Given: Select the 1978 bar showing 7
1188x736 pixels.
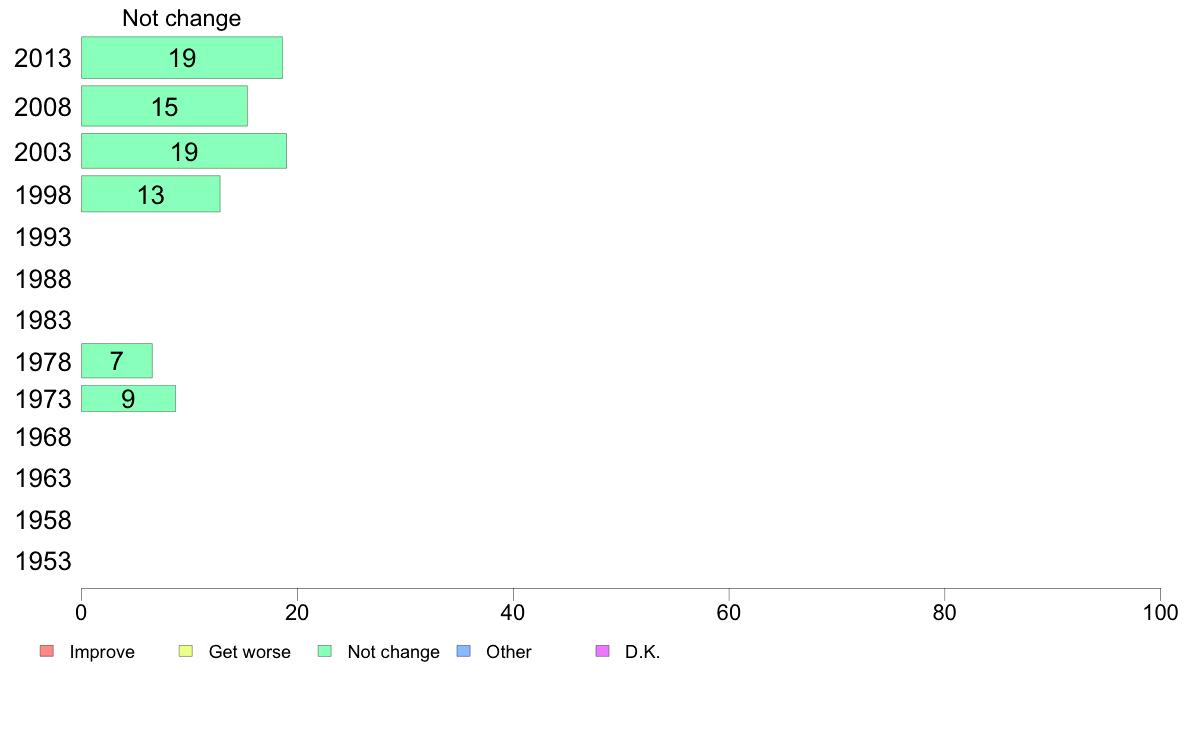Looking at the screenshot, I should pyautogui.click(x=117, y=361).
